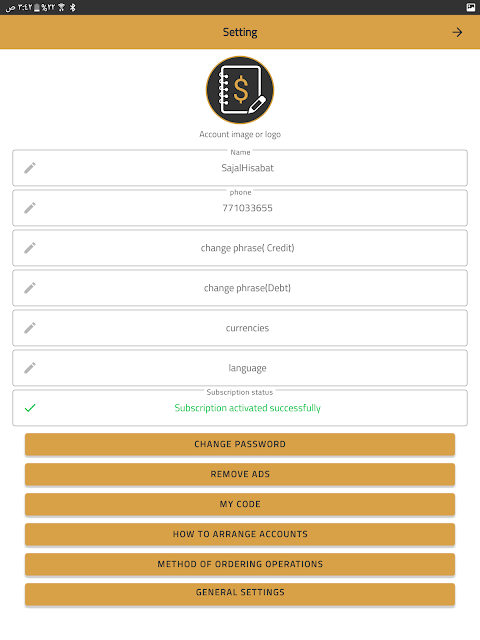Open GENERAL SETTINGS
This screenshot has width=480, height=640.
[x=240, y=594]
